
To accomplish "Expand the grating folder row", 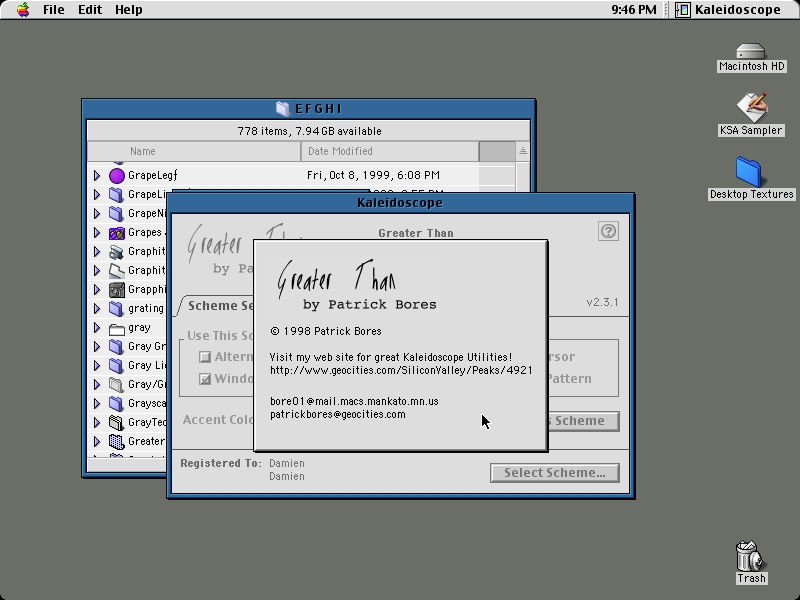I will click(97, 309).
